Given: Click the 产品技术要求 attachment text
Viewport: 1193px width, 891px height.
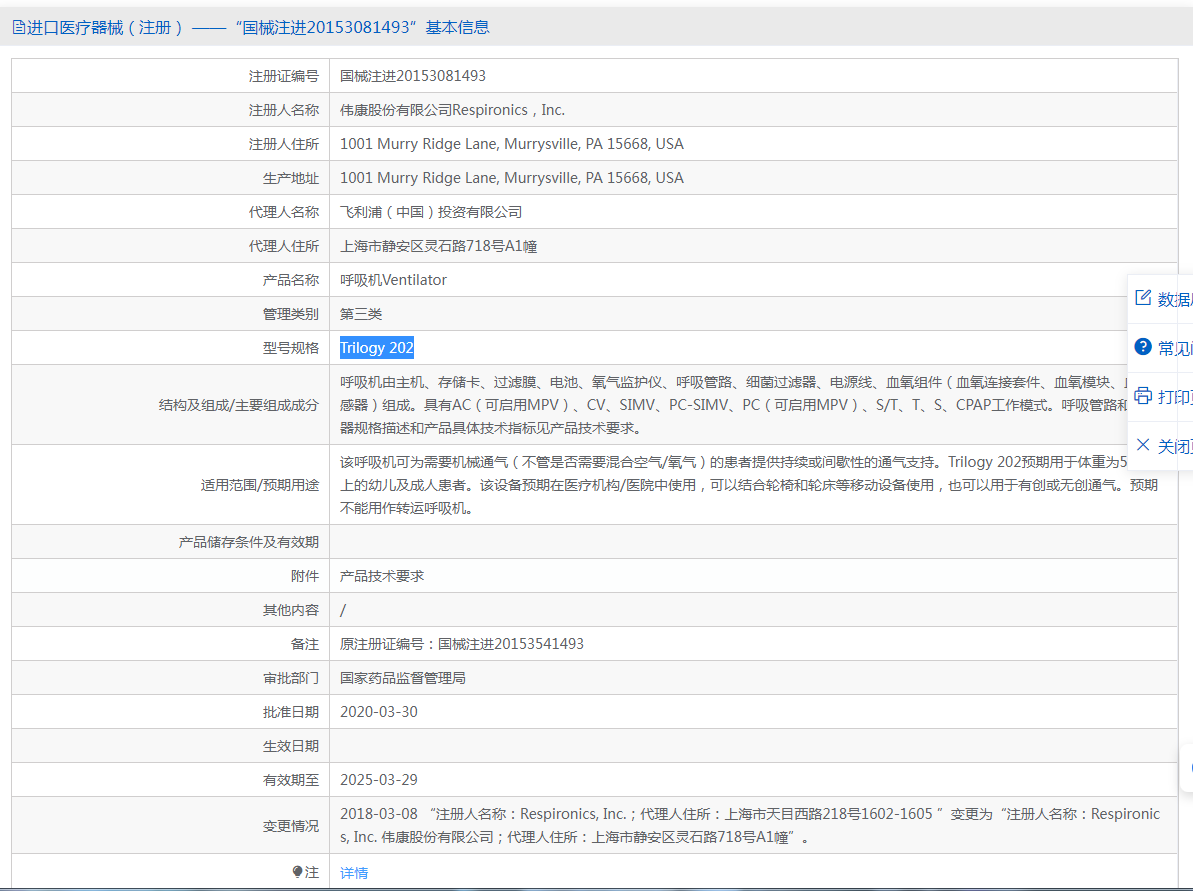Looking at the screenshot, I should click(382, 576).
